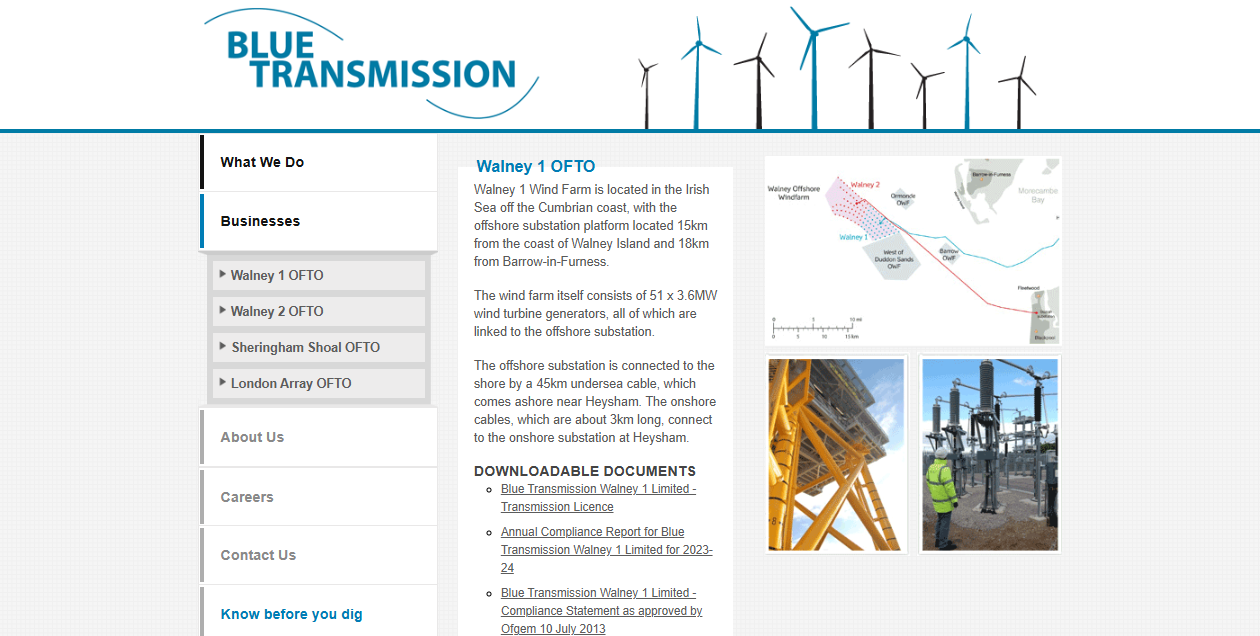Open the Compliance Statement approved by Ofgem
Screen dimensions: 1260x636
coord(601,610)
